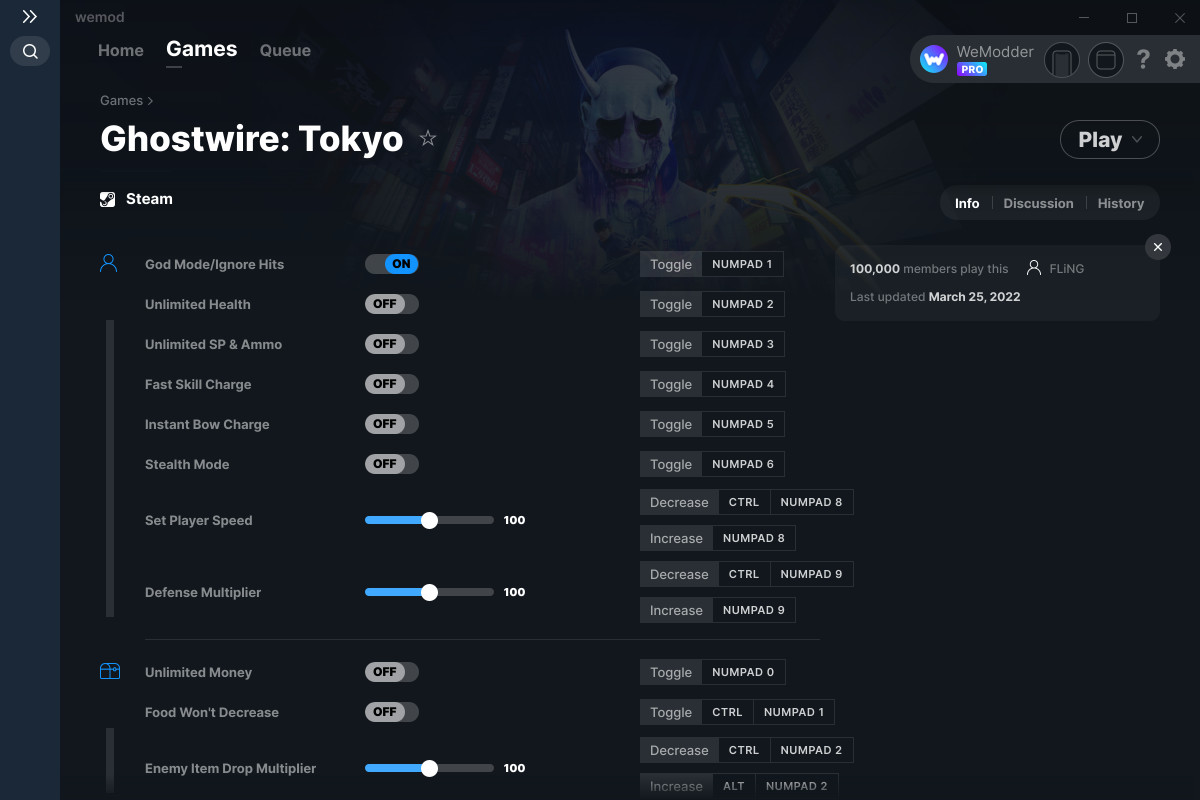Click the Games breadcrumb chevron
The image size is (1200, 800).
151,100
